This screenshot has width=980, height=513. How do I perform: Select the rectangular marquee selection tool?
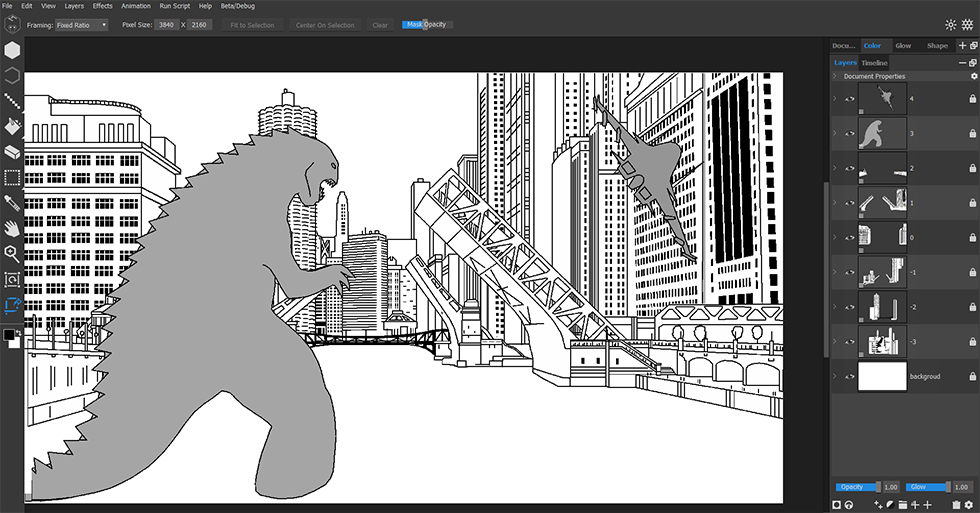12,178
